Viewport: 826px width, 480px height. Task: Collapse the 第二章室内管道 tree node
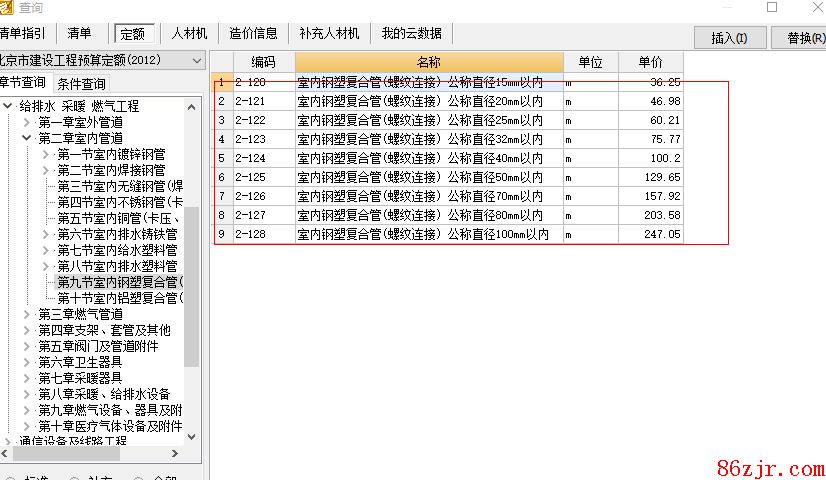click(x=27, y=138)
